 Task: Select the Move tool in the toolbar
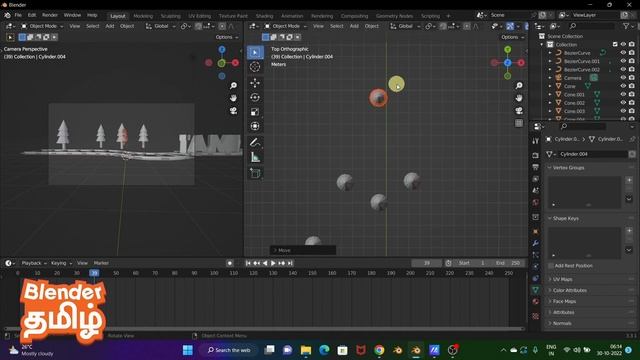255,83
